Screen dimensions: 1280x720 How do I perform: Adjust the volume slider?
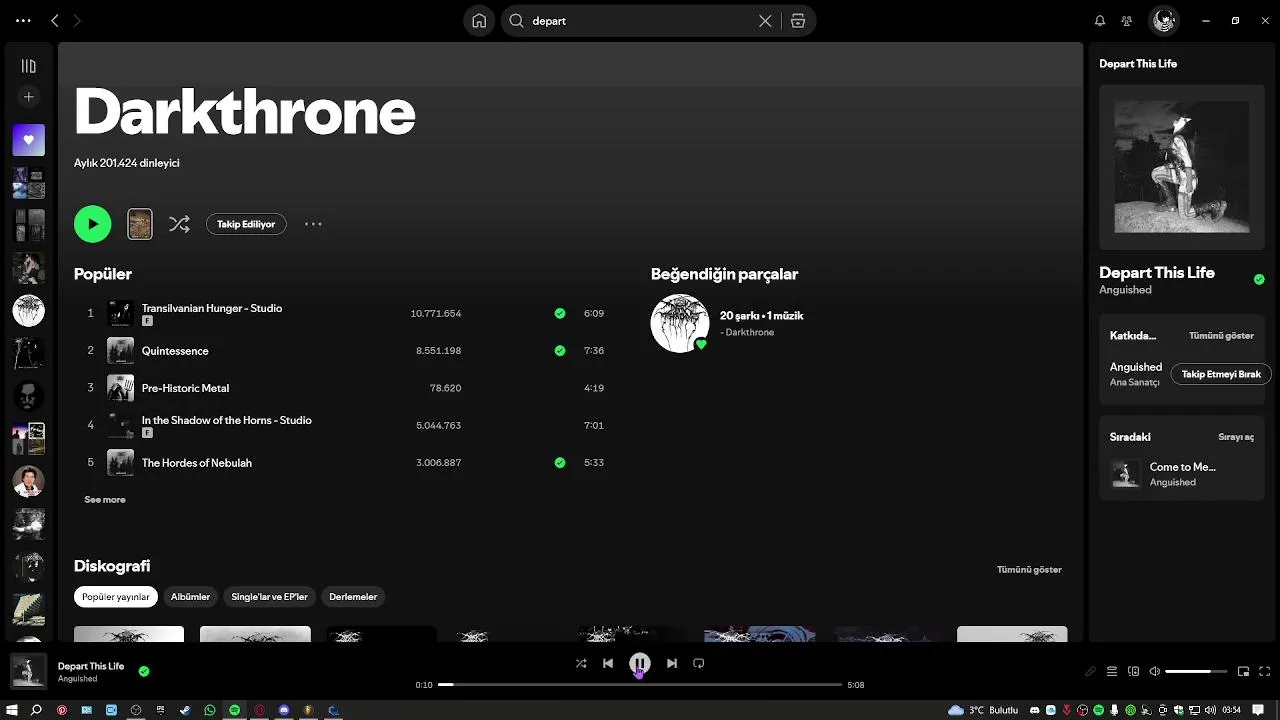coord(1196,672)
